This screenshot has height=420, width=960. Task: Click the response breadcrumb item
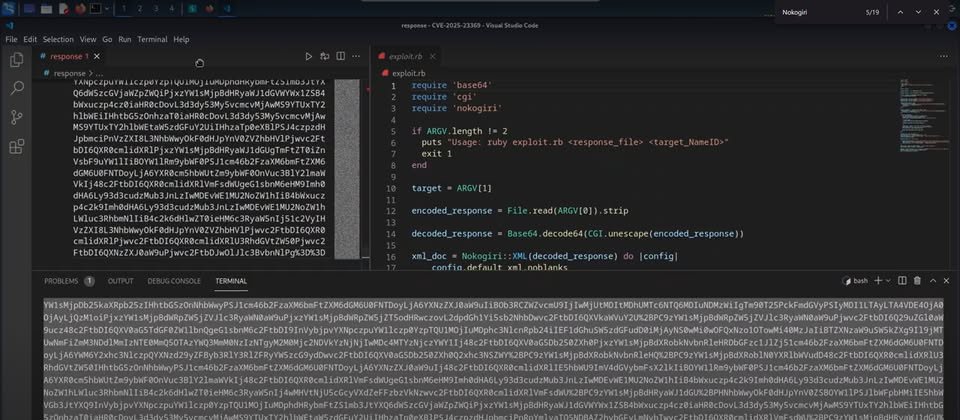click(x=70, y=73)
